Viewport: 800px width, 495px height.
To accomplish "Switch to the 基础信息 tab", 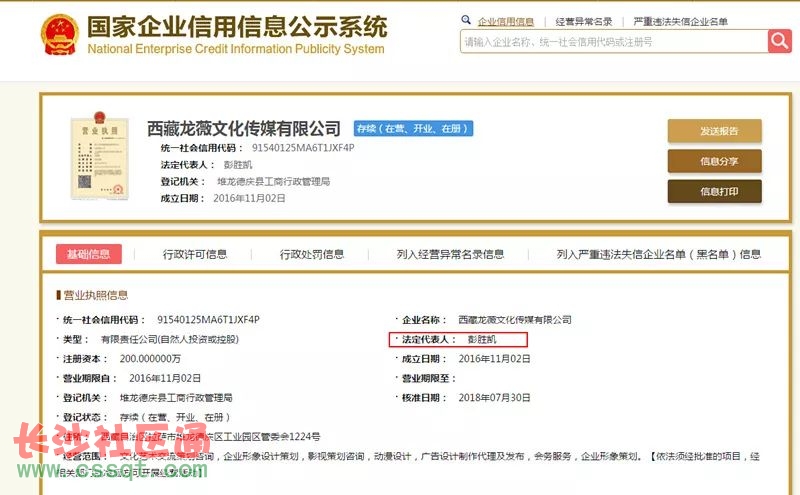I will tap(89, 254).
